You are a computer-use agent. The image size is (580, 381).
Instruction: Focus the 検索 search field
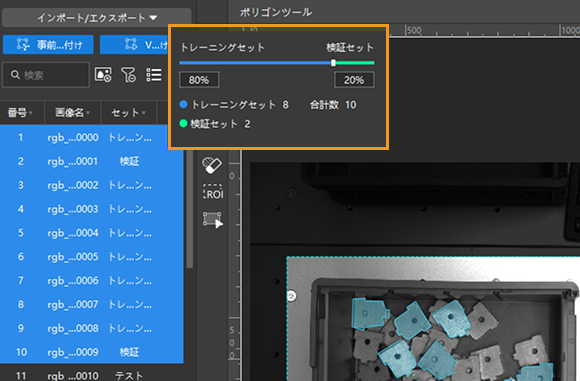point(46,75)
